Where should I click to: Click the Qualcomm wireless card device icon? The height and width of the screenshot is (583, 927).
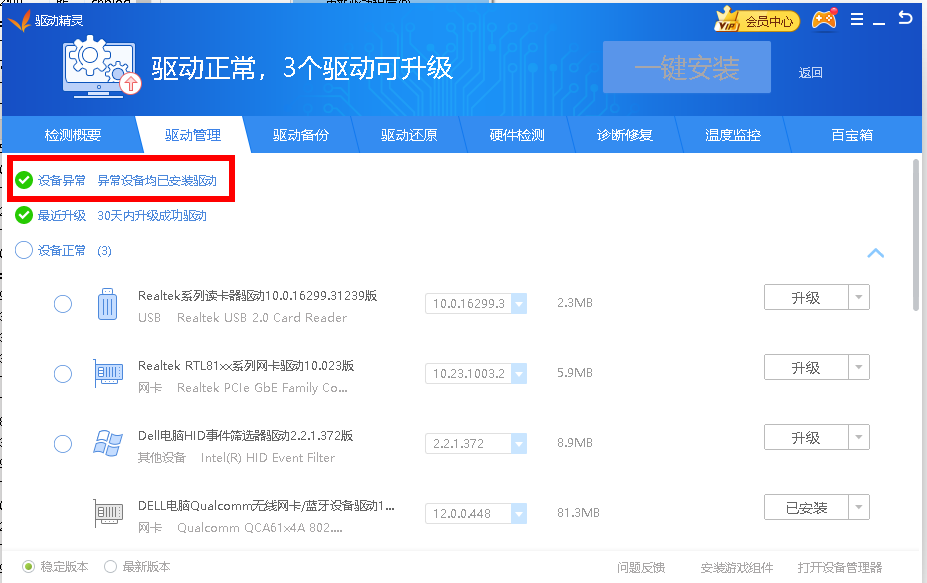(x=108, y=513)
